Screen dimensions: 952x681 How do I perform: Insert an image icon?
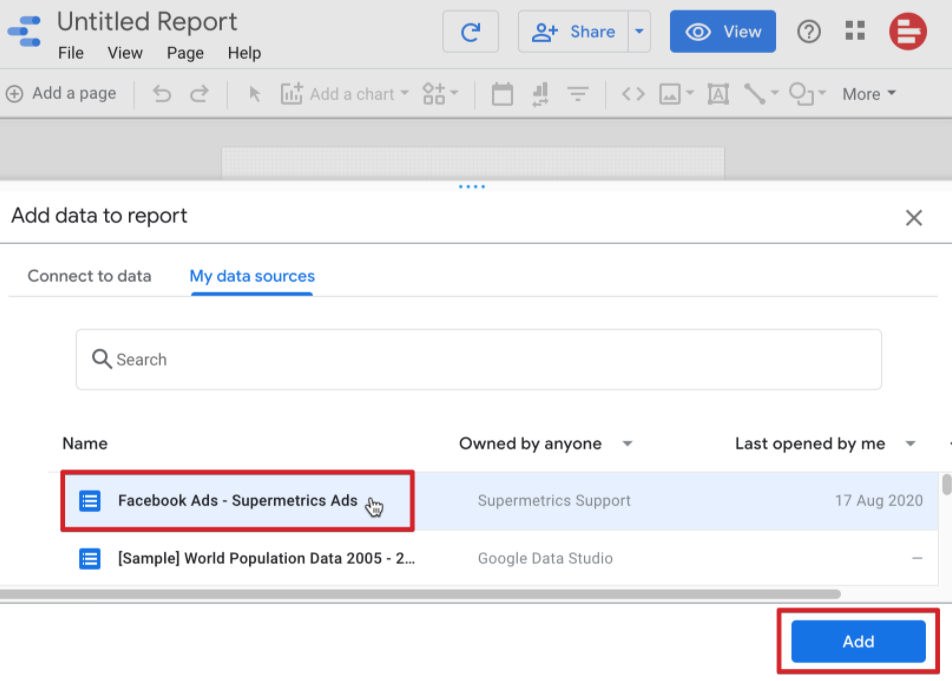(670, 94)
